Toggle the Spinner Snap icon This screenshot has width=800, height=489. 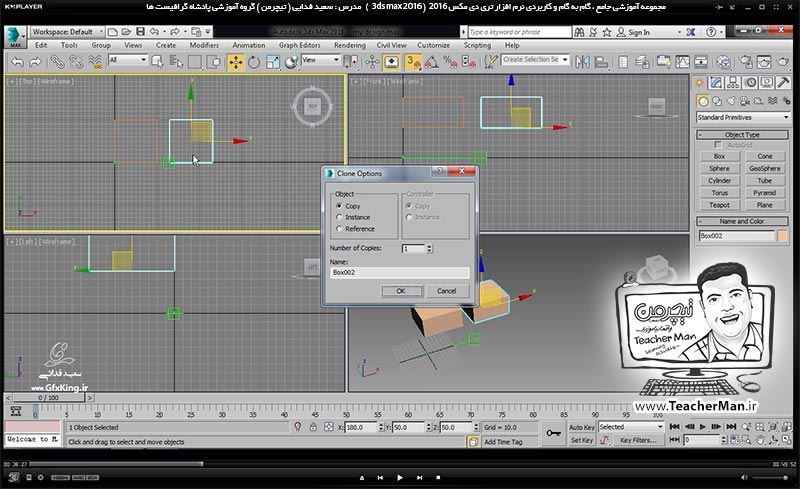468,62
